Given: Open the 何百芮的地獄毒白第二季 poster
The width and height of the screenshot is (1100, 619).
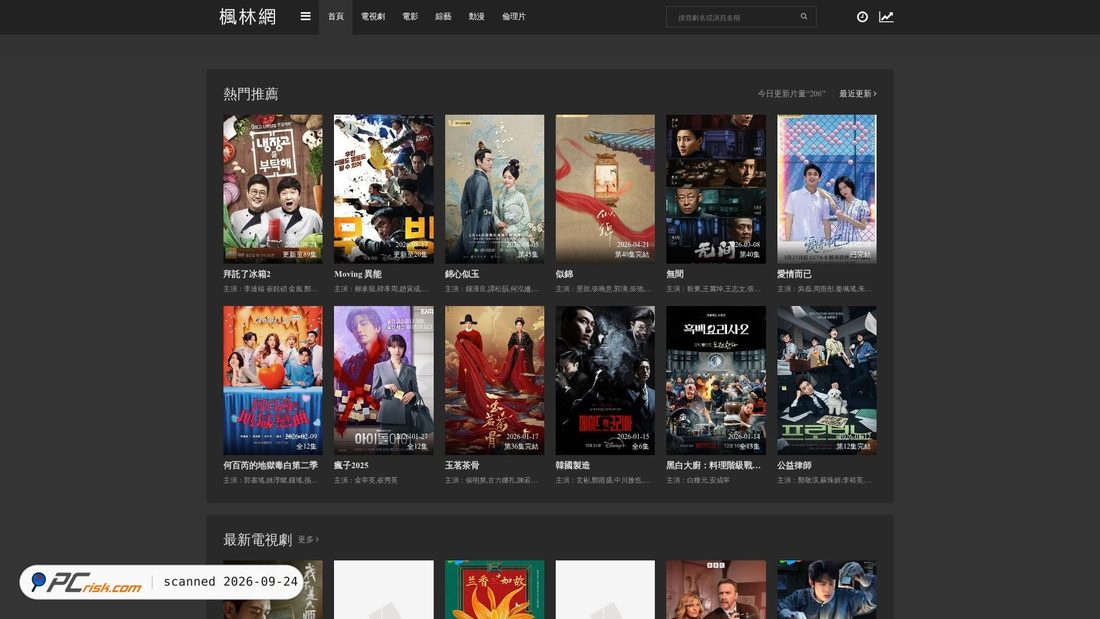Looking at the screenshot, I should (273, 380).
